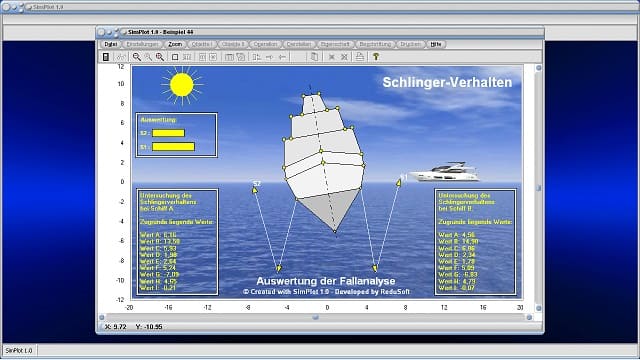This screenshot has width=640, height=360.
Task: Click the Schlinger-Verhalten title text
Action: click(447, 82)
